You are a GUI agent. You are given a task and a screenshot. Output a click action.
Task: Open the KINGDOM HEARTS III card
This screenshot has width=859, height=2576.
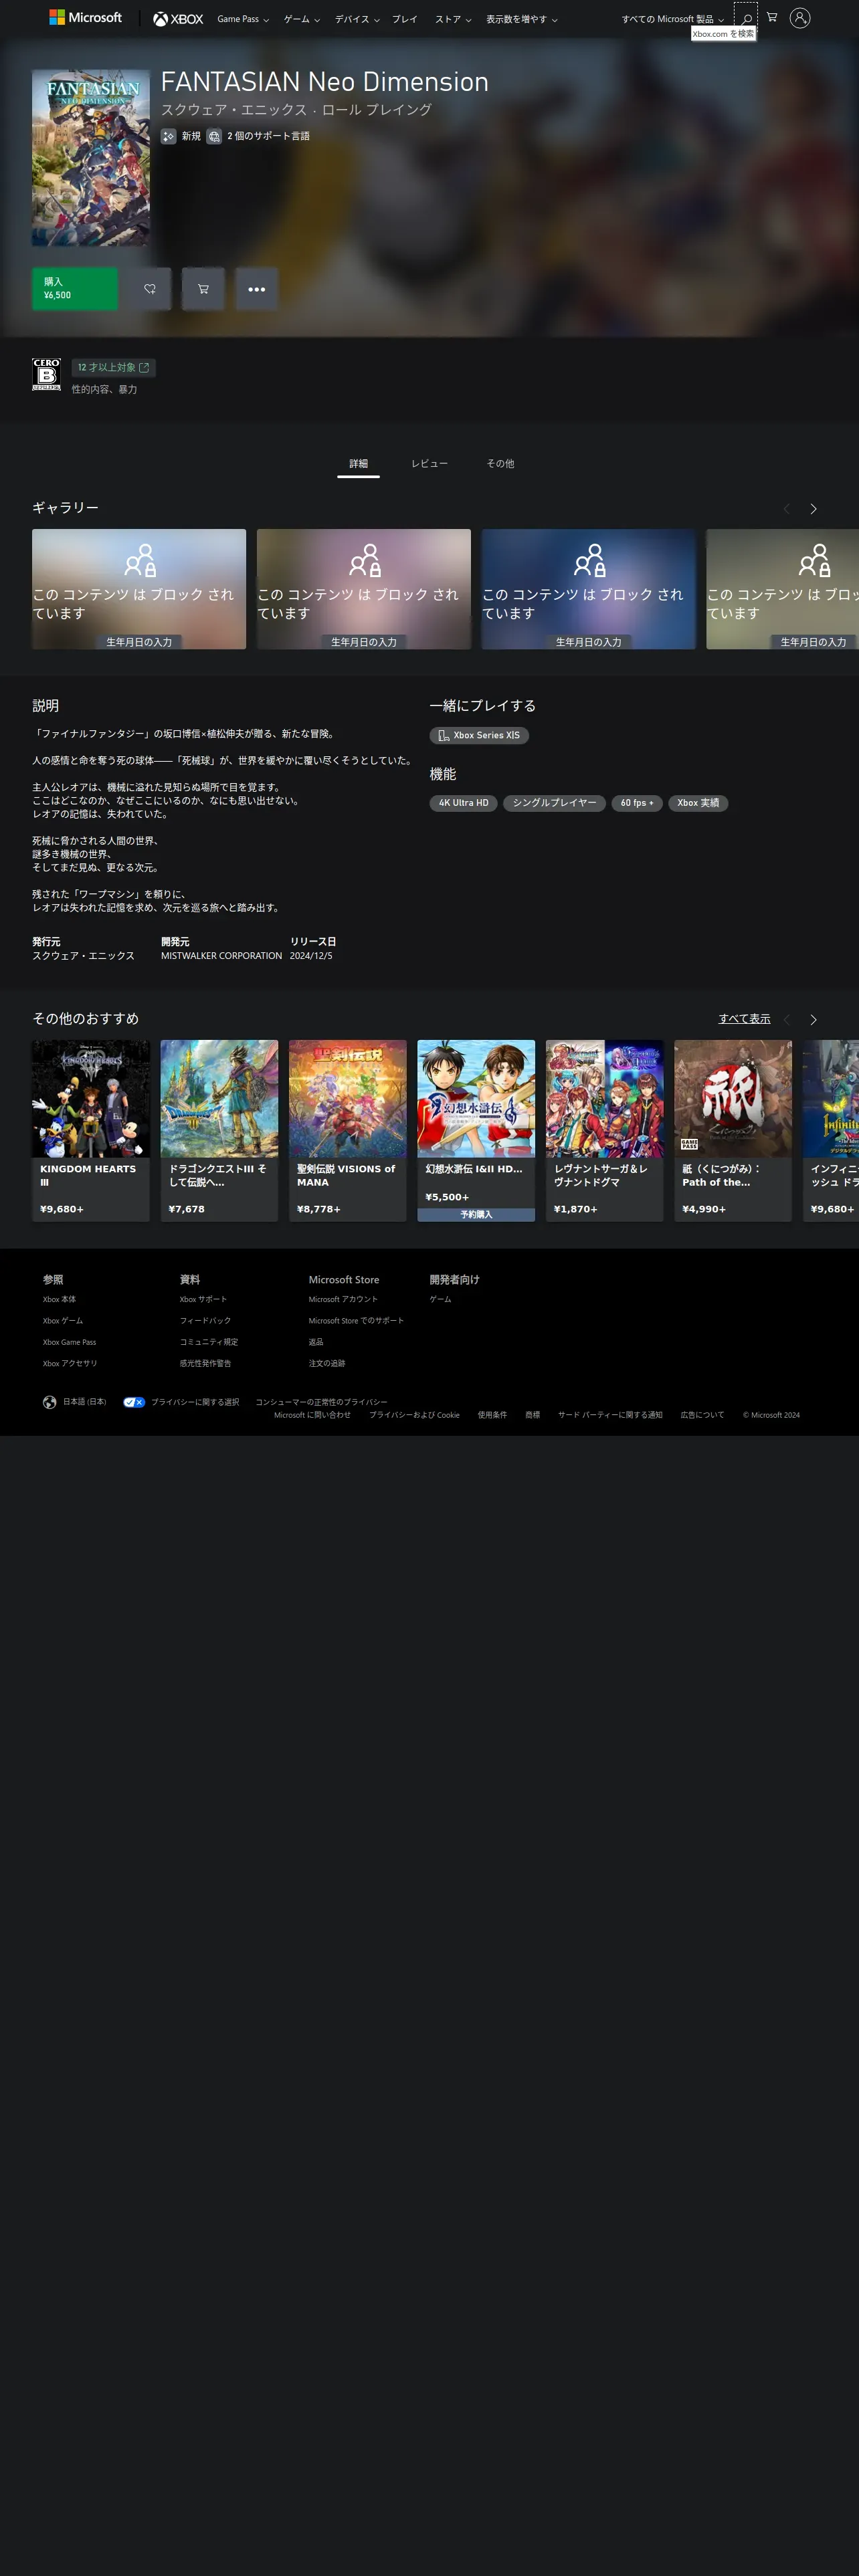tap(91, 1131)
